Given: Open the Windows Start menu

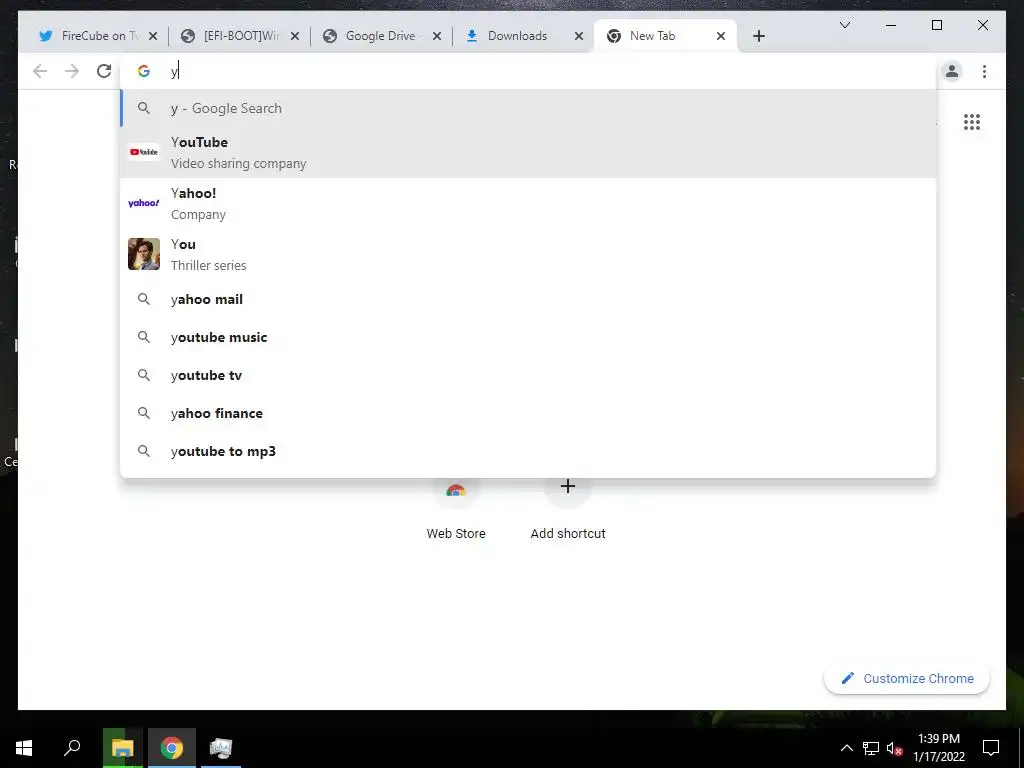Looking at the screenshot, I should click(24, 748).
